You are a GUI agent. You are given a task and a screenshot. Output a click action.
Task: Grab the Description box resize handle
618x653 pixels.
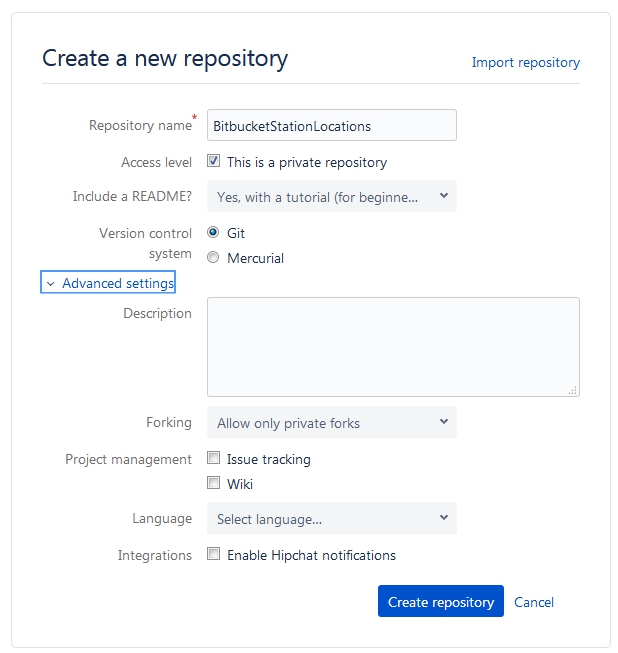573,391
